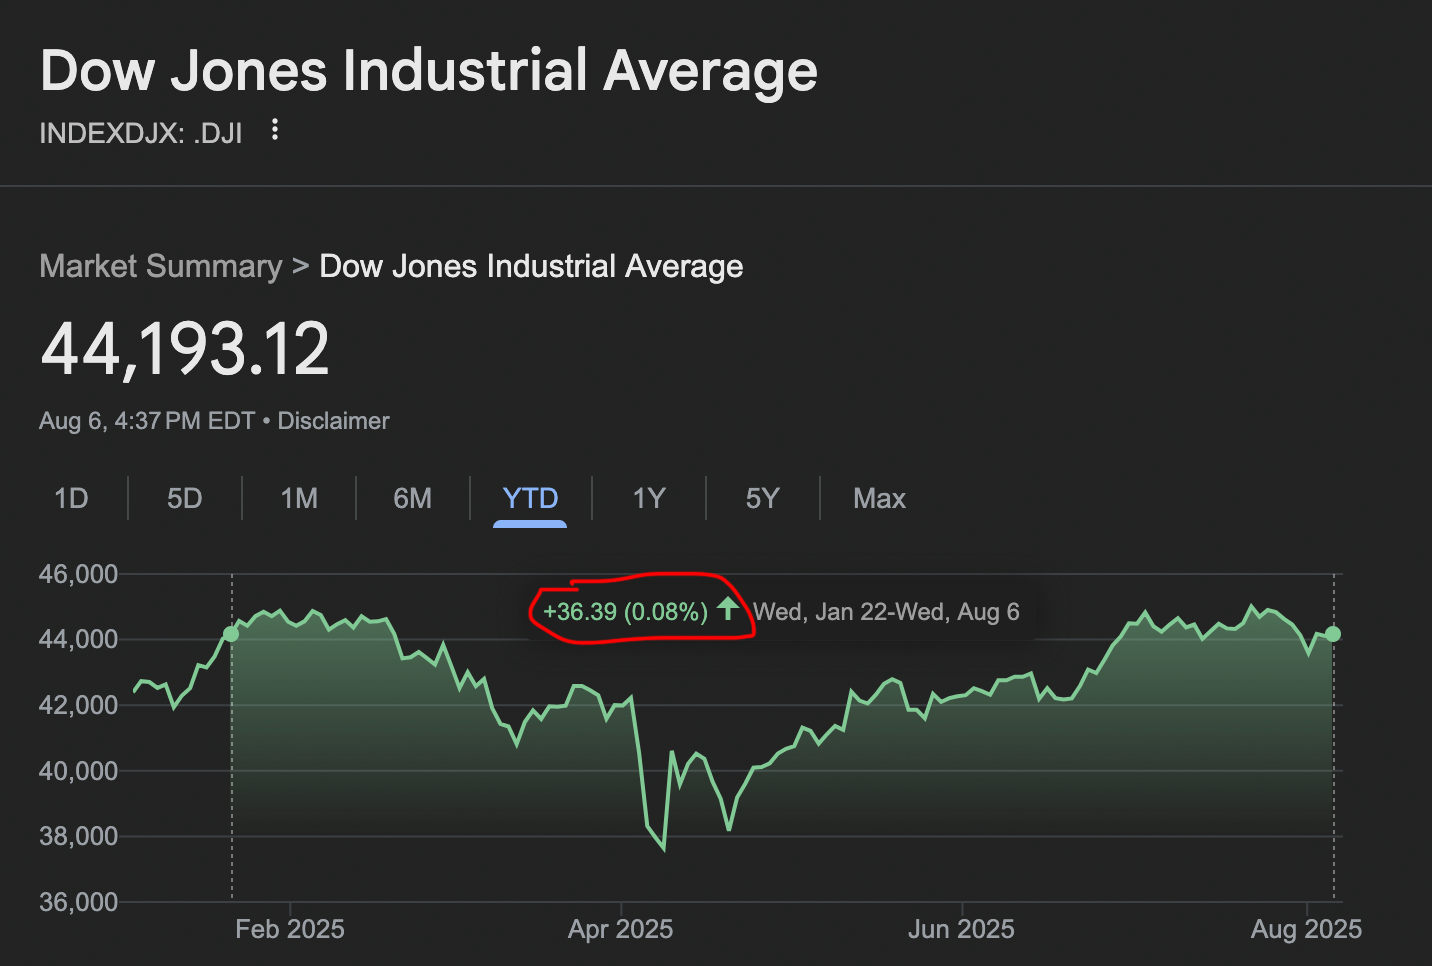
Task: Click the +36.39 (0.08%) change value
Action: click(x=625, y=611)
